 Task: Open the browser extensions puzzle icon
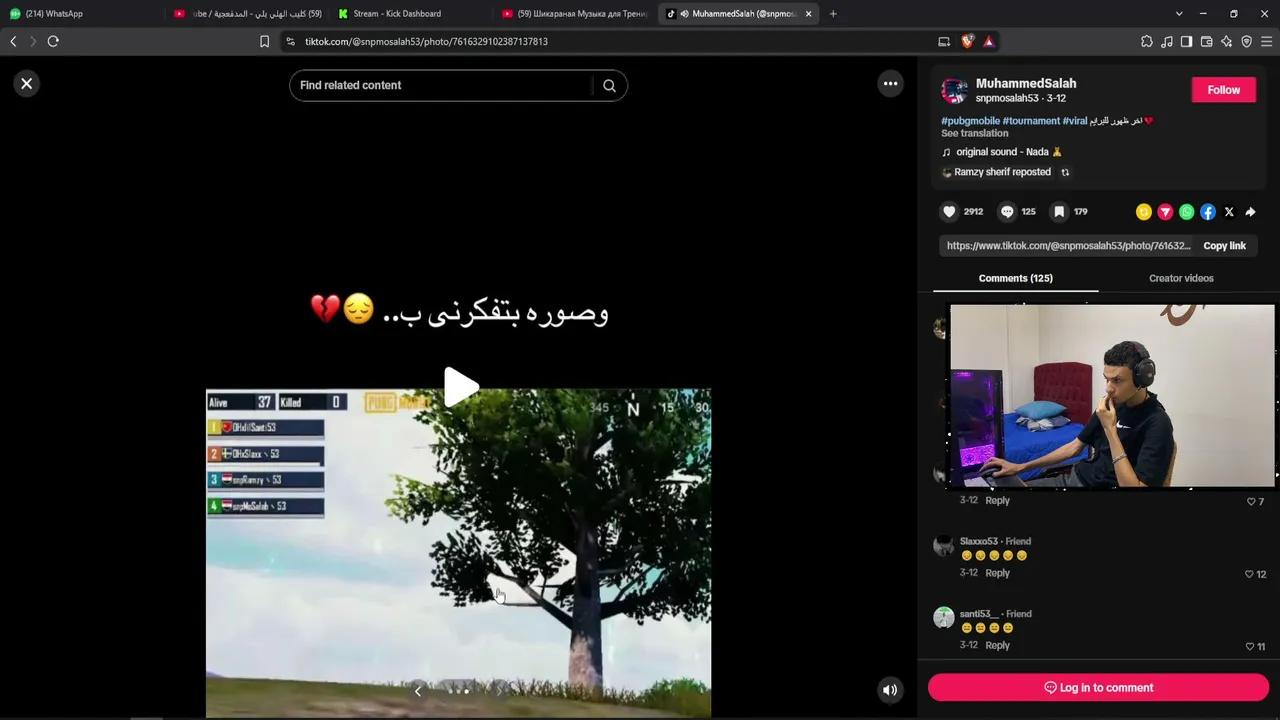click(x=1147, y=41)
